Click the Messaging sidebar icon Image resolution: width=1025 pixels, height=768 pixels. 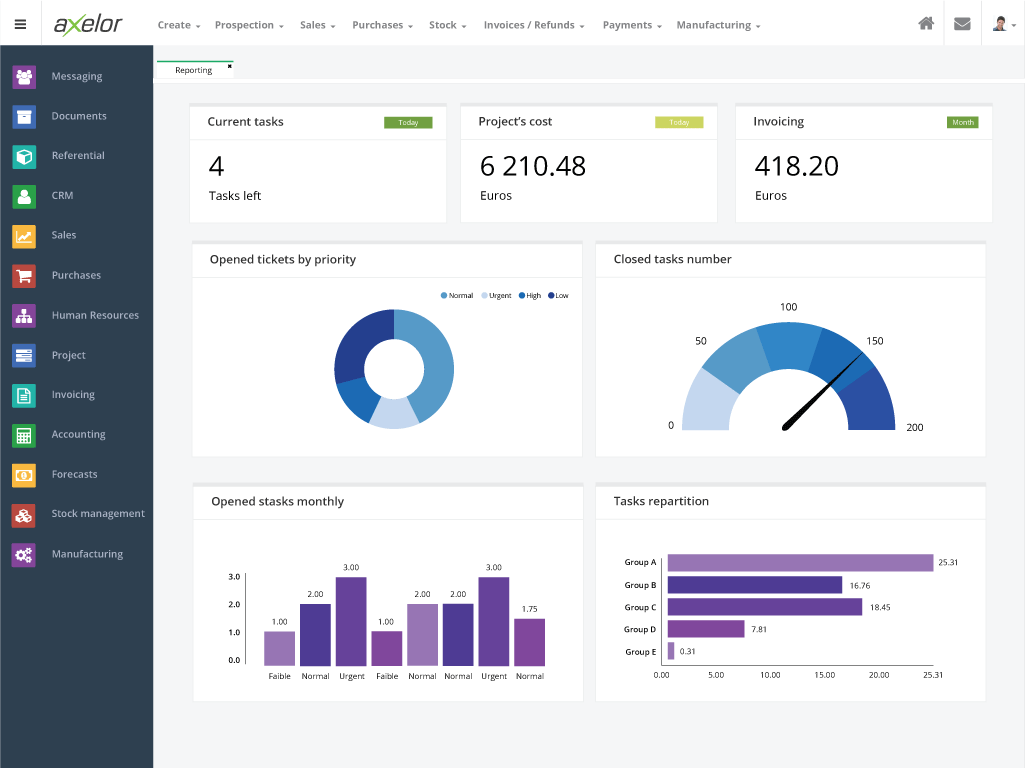pos(24,76)
